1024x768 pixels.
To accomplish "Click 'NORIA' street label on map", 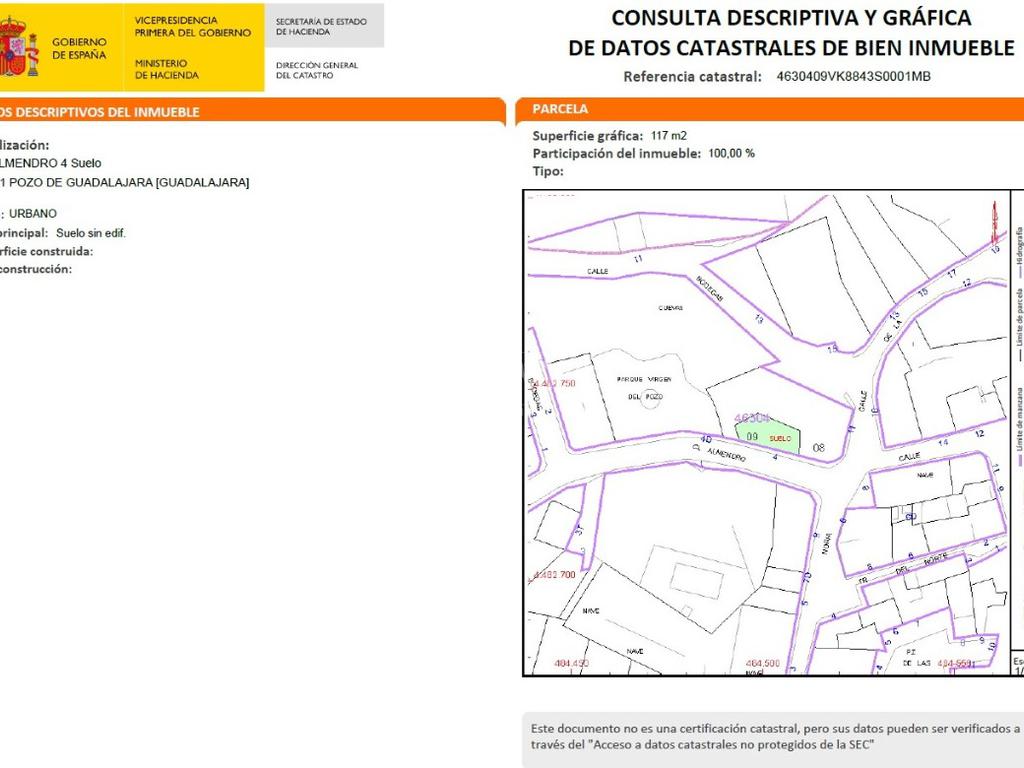I will (x=826, y=544).
